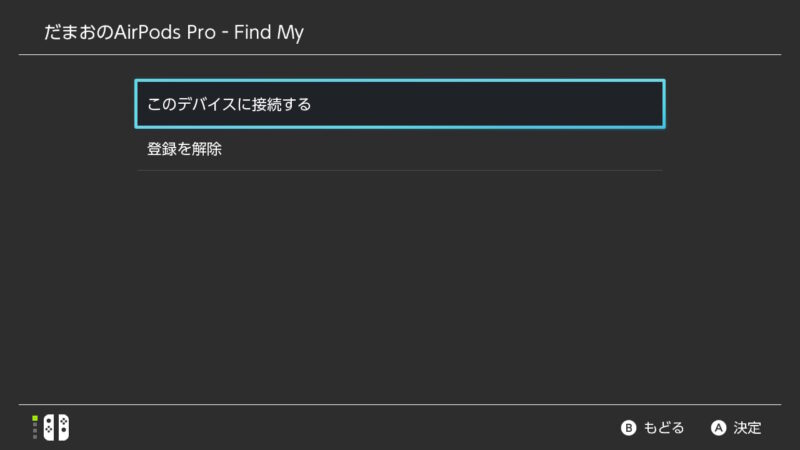
Task: Click the だまおのAirPods Pro title text
Action: 130,32
